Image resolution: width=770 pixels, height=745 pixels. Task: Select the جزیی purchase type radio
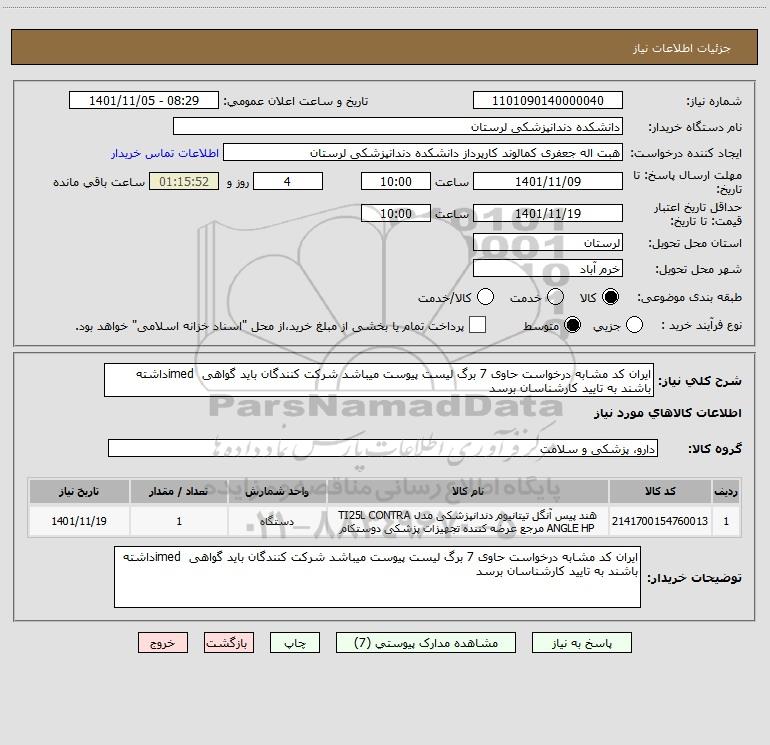[x=634, y=325]
